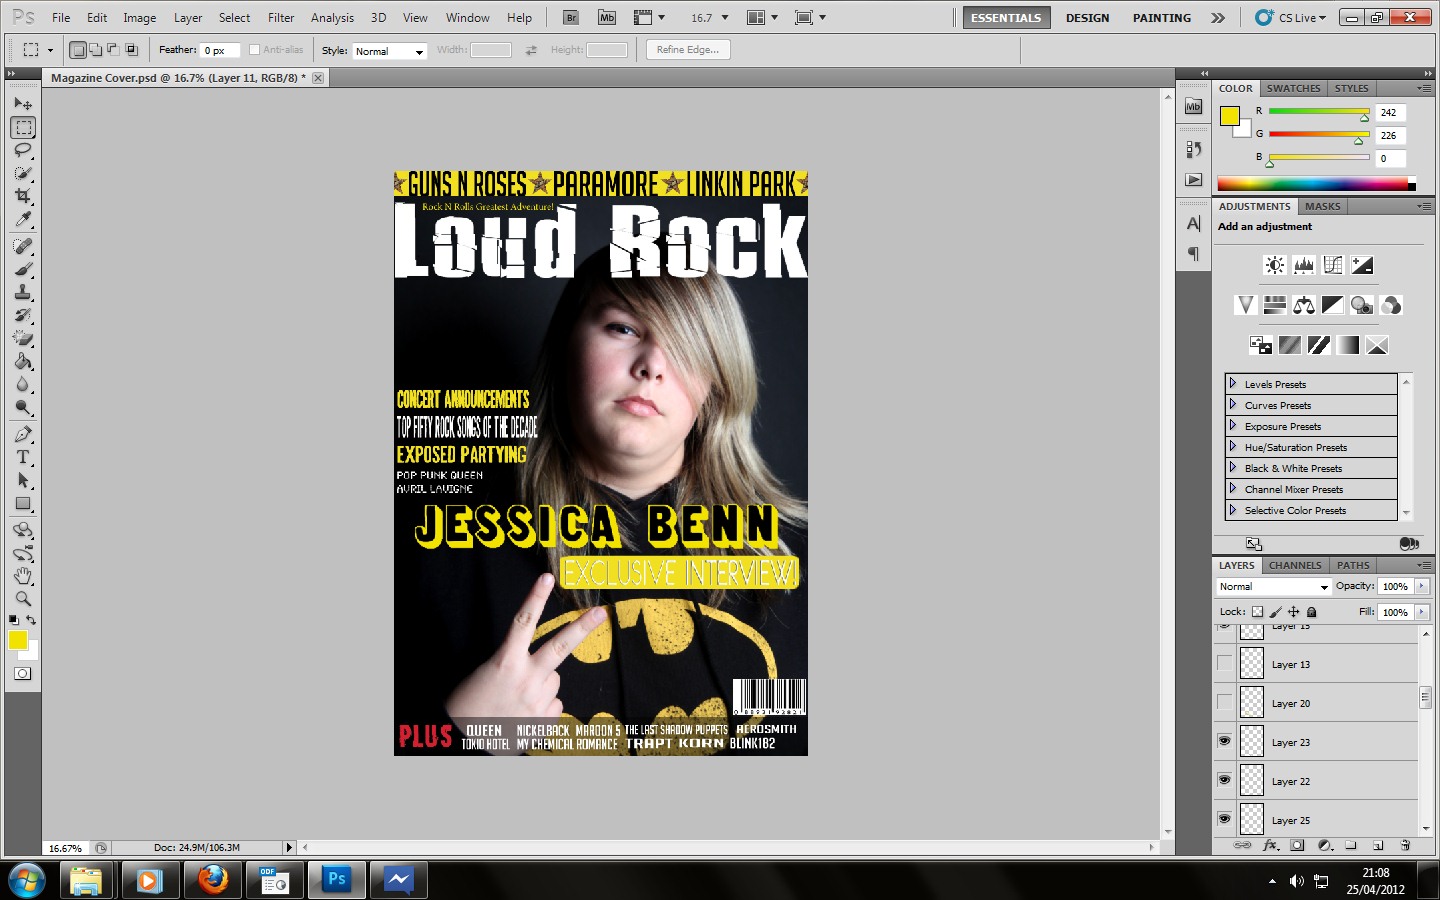Switch to the Painting workspace

coord(1162,18)
